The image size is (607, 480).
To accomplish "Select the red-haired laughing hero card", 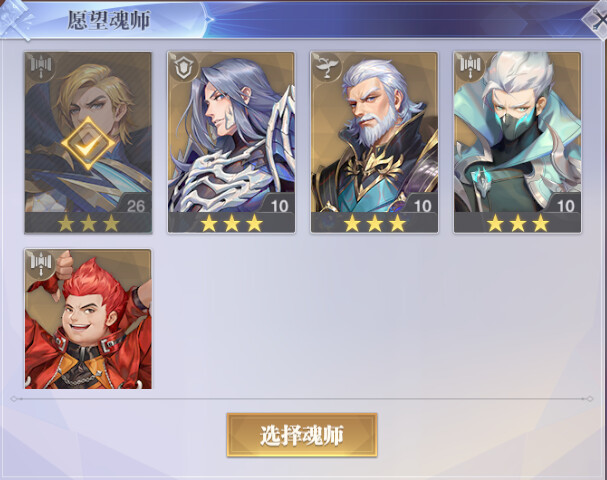I will coord(88,319).
